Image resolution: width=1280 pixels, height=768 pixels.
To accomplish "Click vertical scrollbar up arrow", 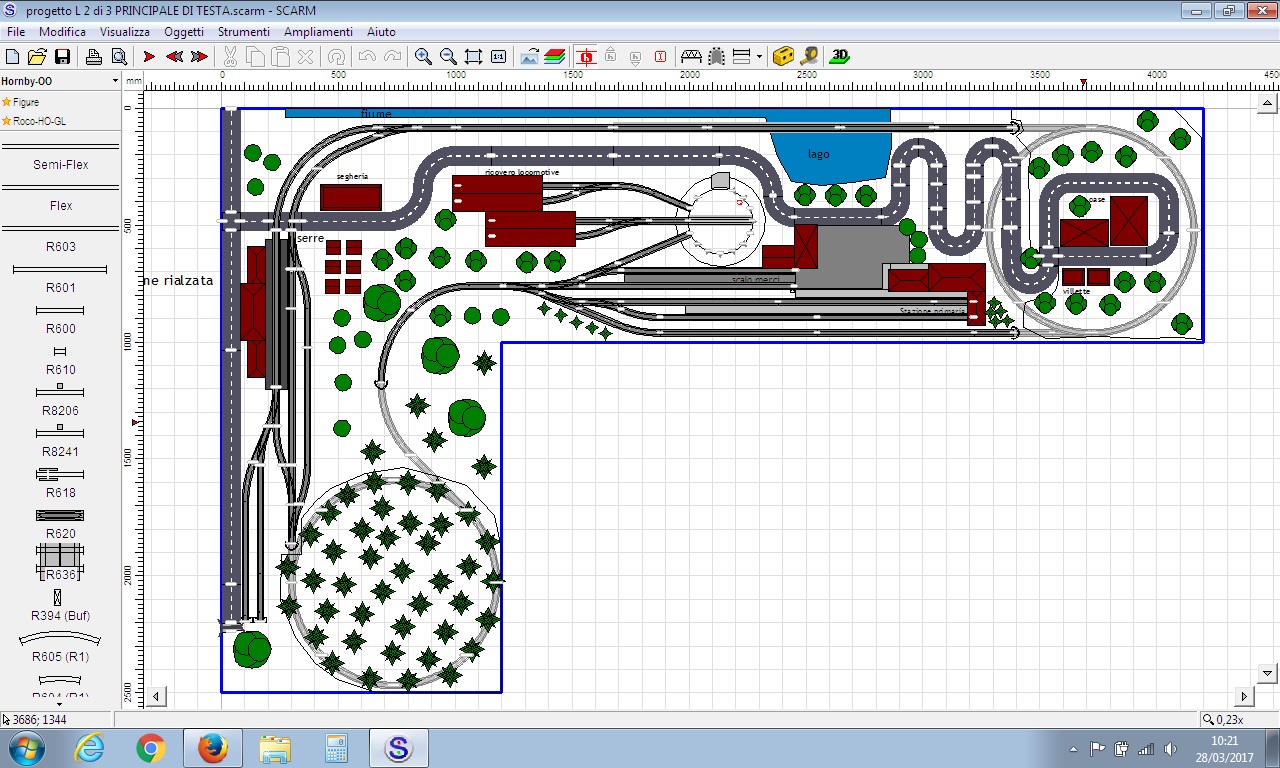I will pyautogui.click(x=1268, y=103).
